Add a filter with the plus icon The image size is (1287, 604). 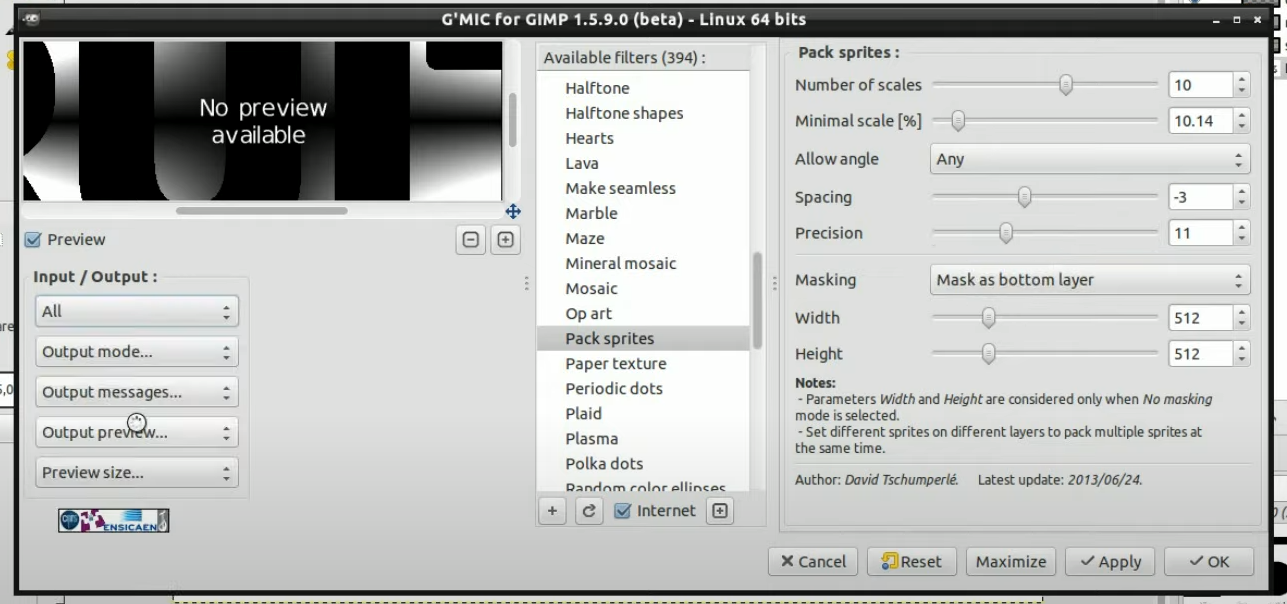pyautogui.click(x=552, y=511)
